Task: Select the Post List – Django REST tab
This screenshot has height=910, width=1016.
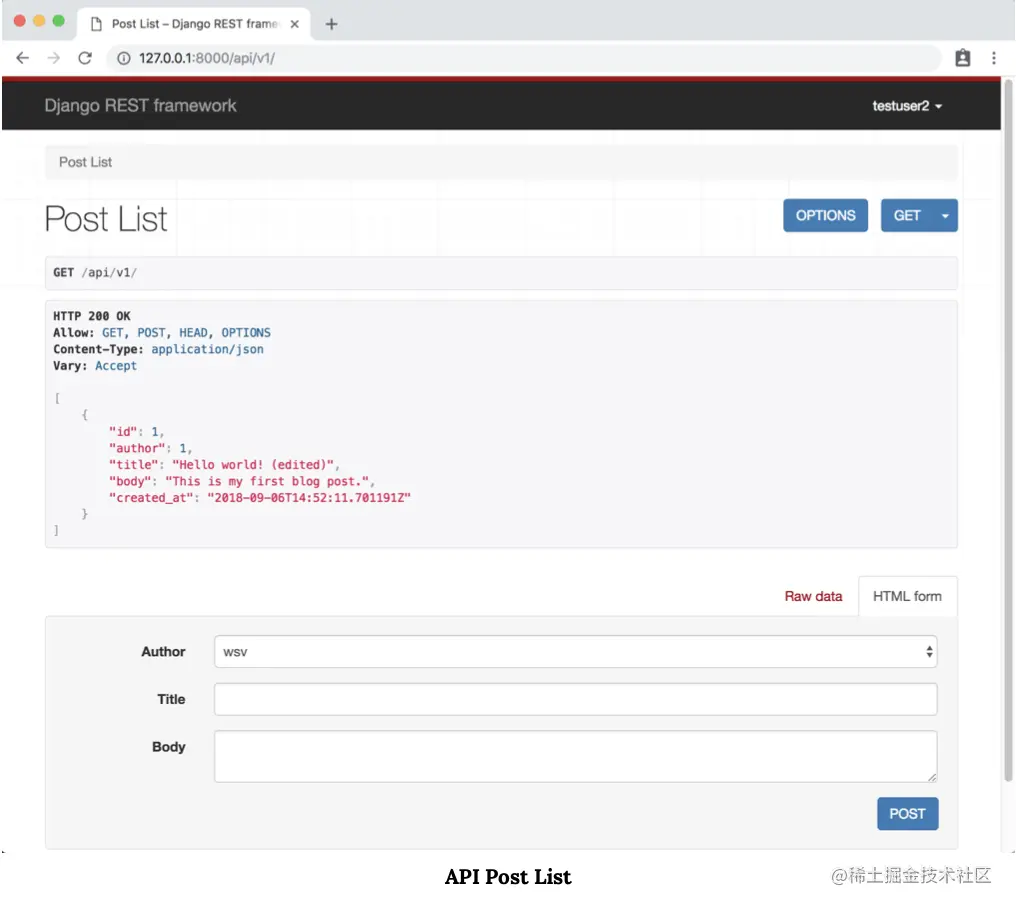Action: coord(194,24)
